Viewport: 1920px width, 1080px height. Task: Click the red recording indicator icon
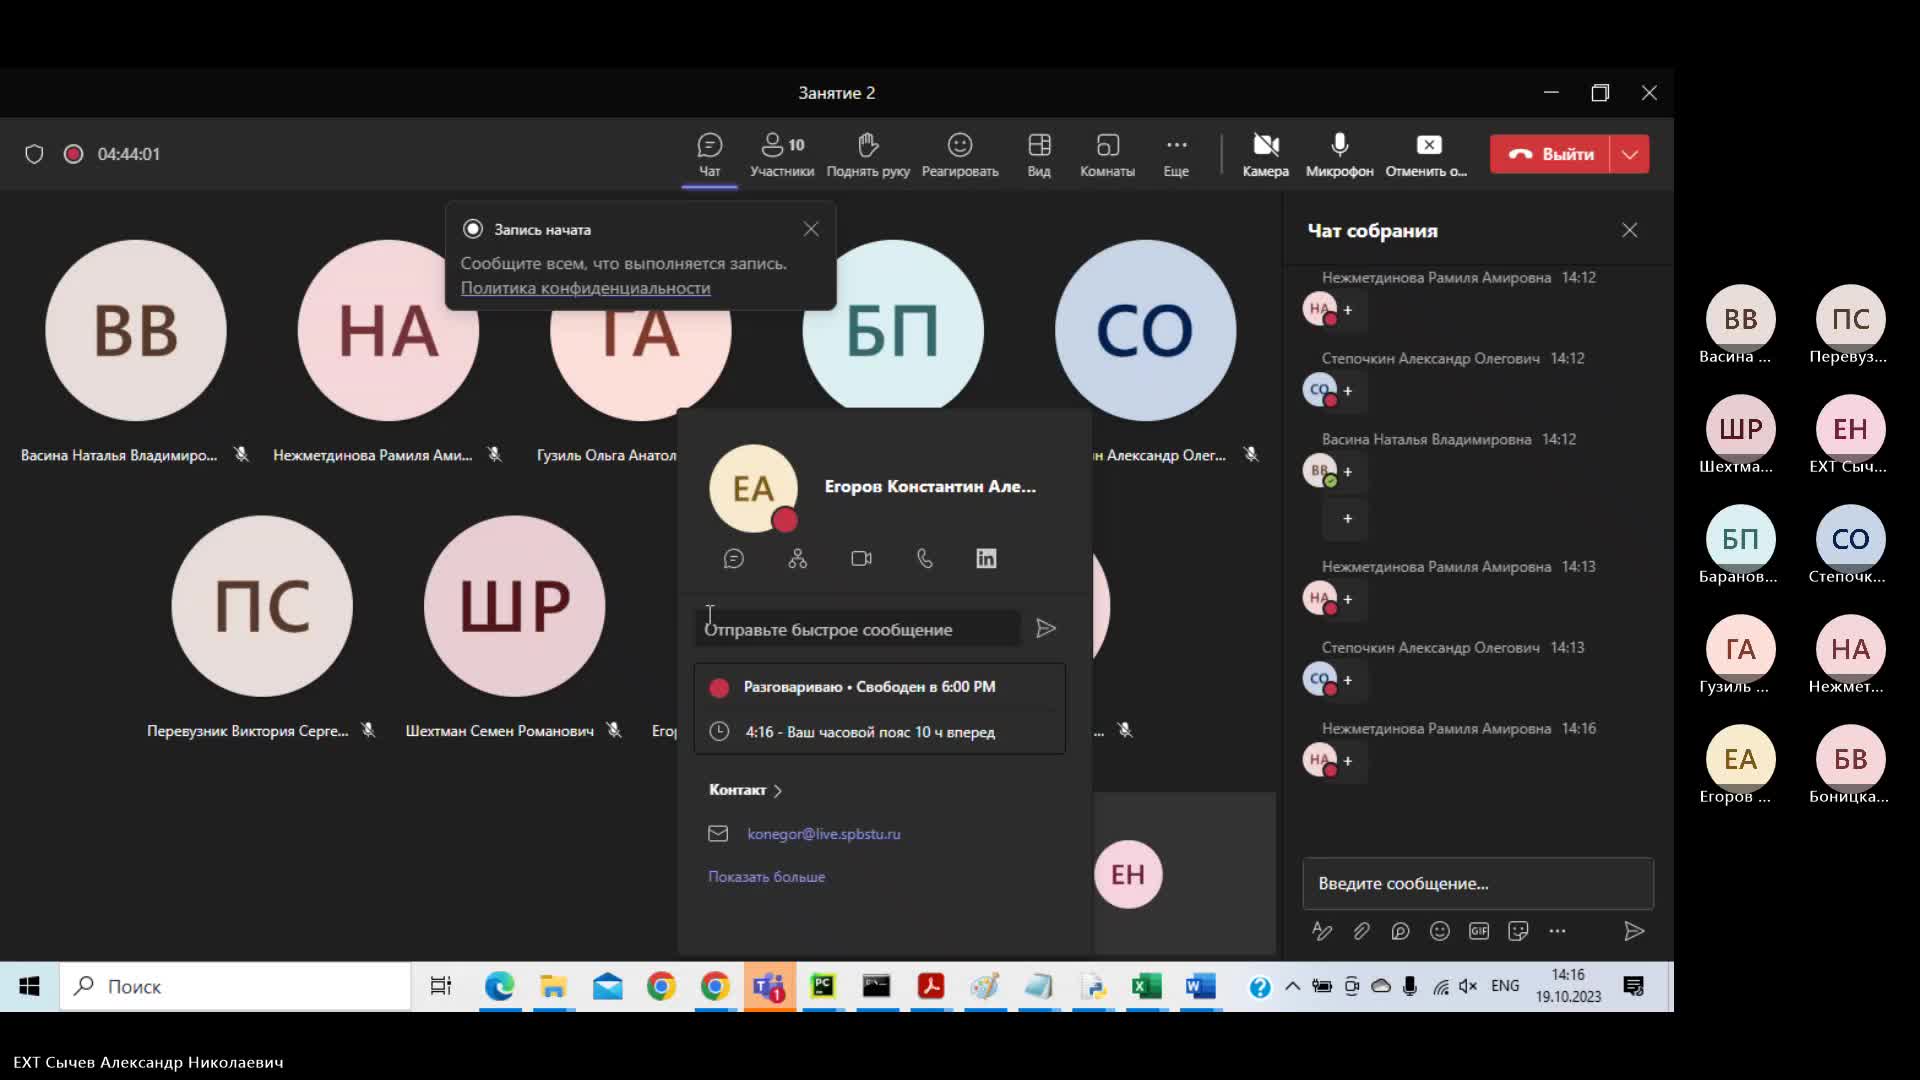(73, 154)
